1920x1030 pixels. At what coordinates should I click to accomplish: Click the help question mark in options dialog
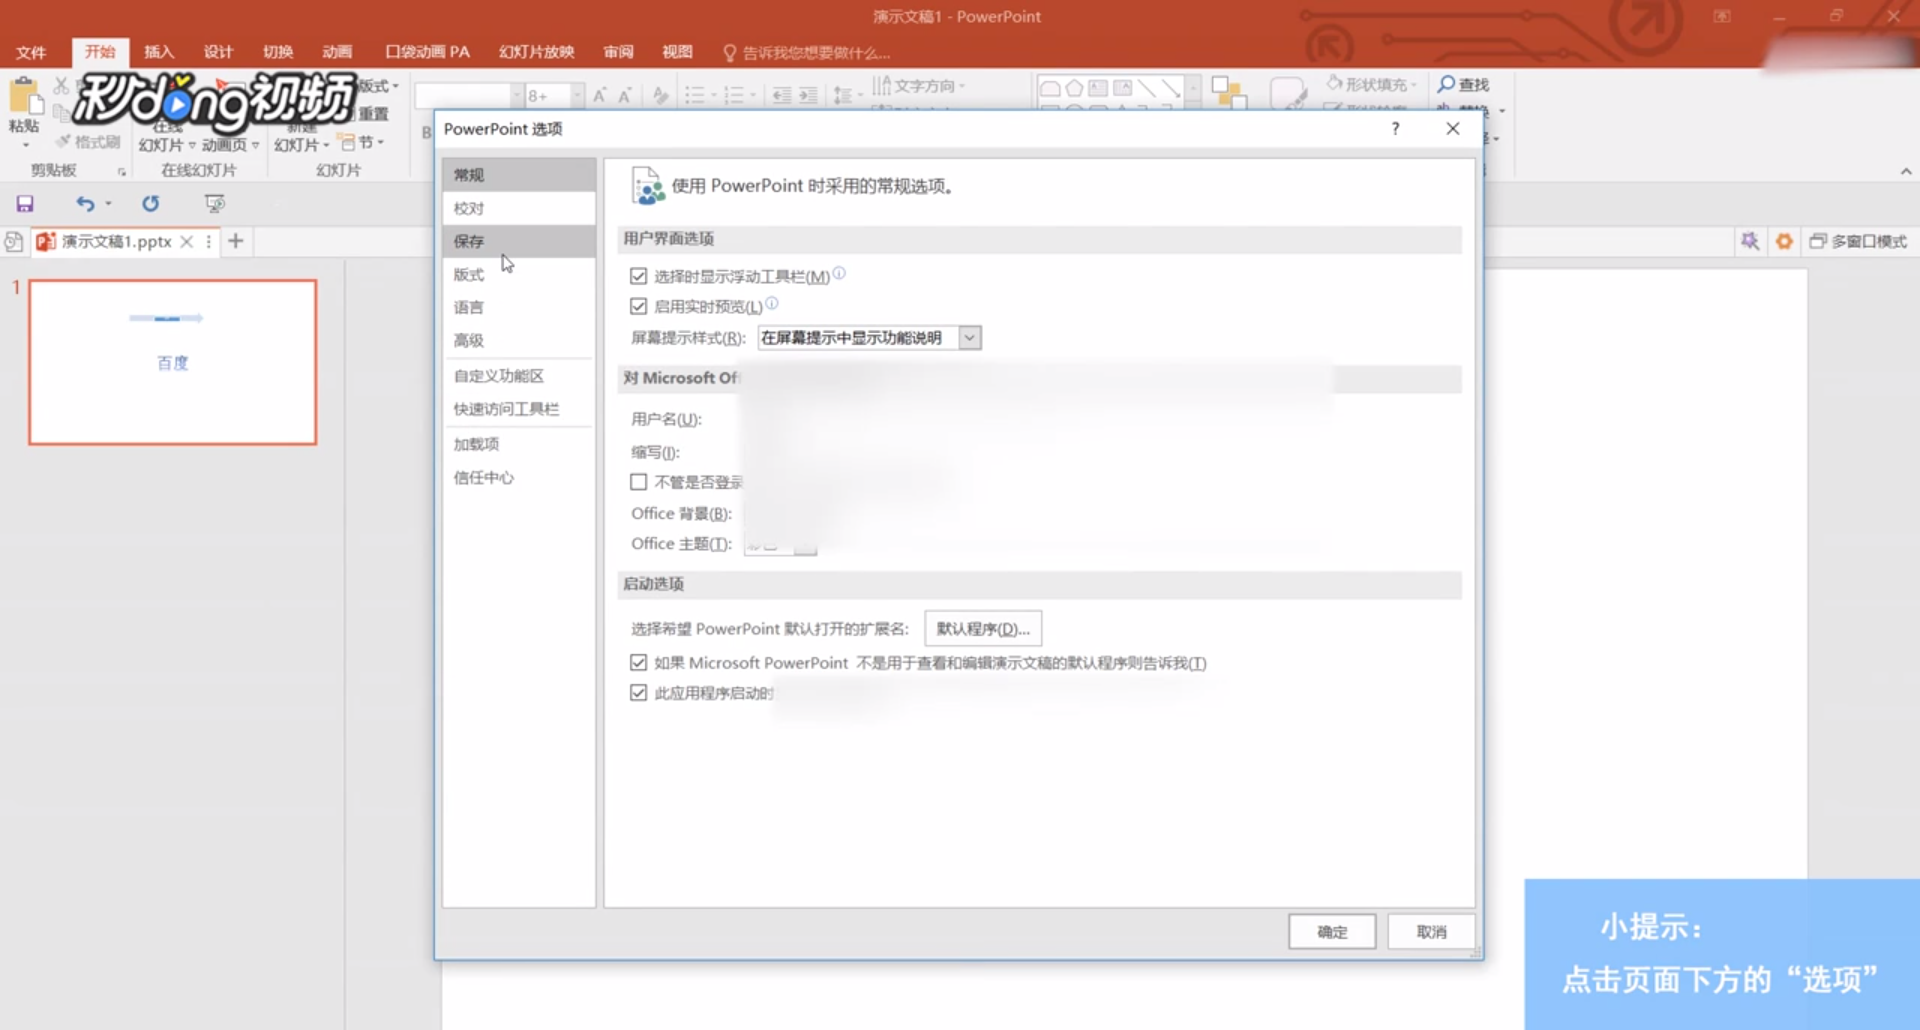click(x=1395, y=128)
